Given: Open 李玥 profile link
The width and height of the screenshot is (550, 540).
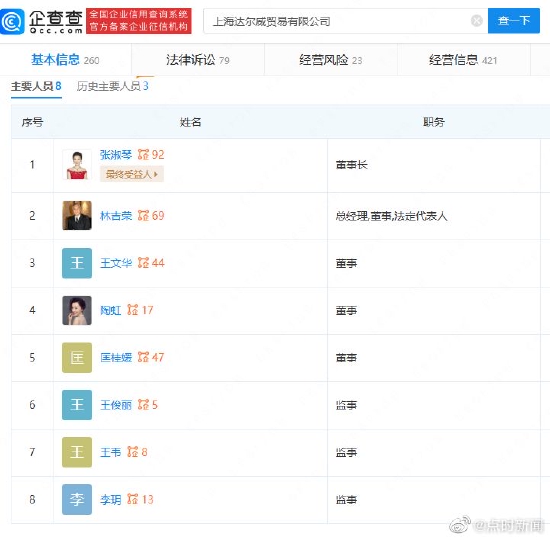Looking at the screenshot, I should coord(110,499).
